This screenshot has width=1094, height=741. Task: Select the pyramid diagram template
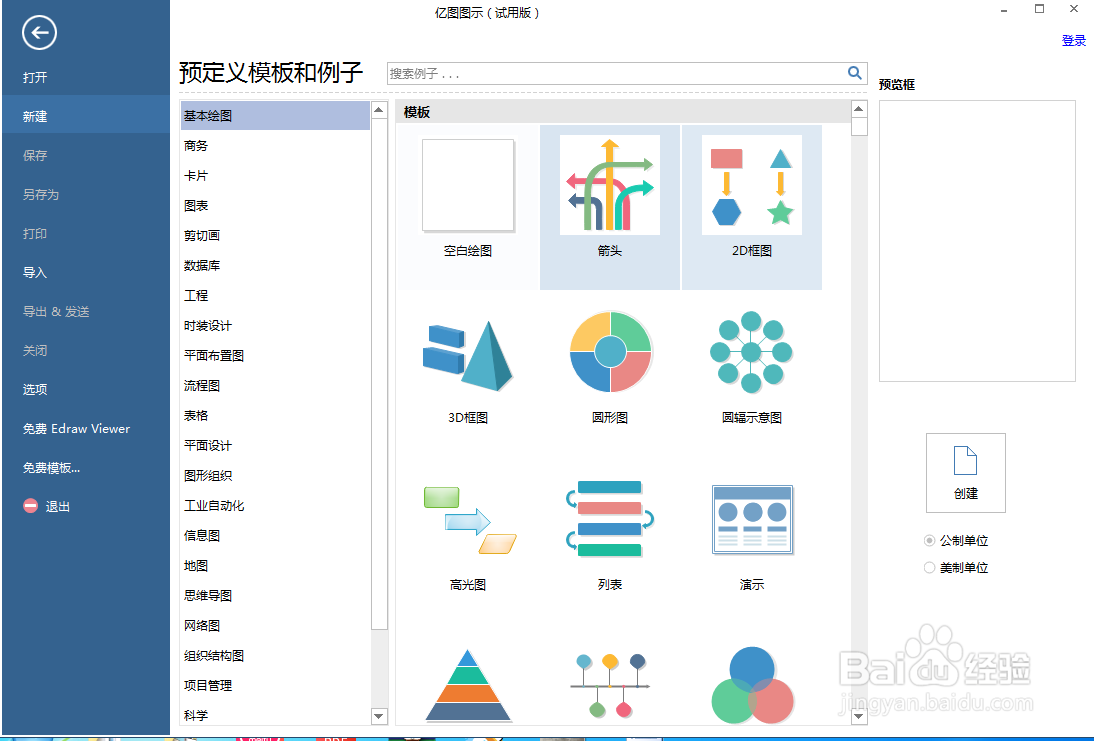pos(468,684)
